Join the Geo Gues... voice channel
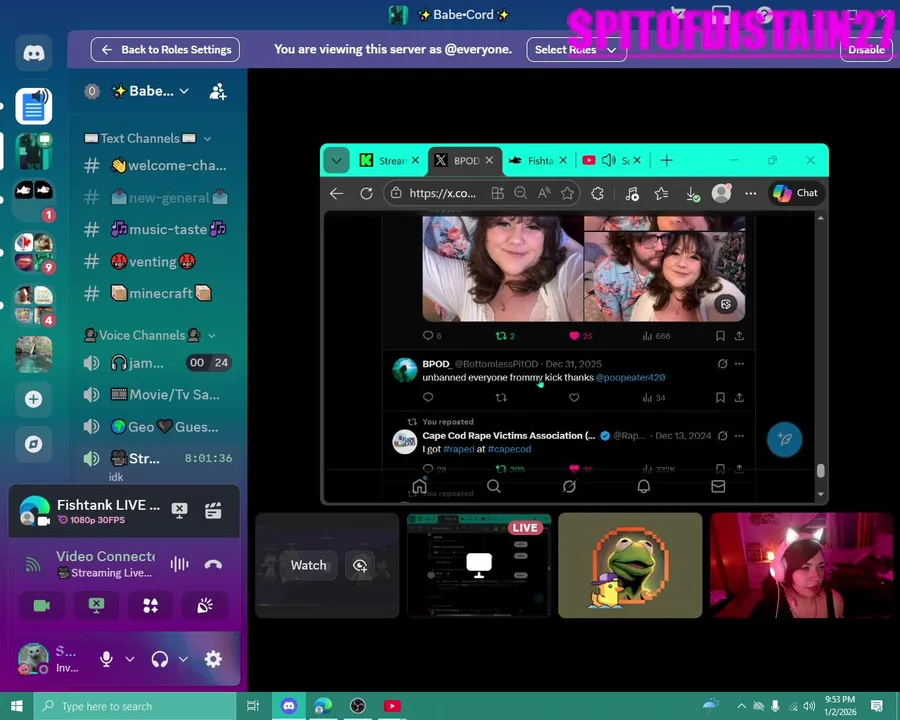Screen dimensions: 900x720 (156, 427)
